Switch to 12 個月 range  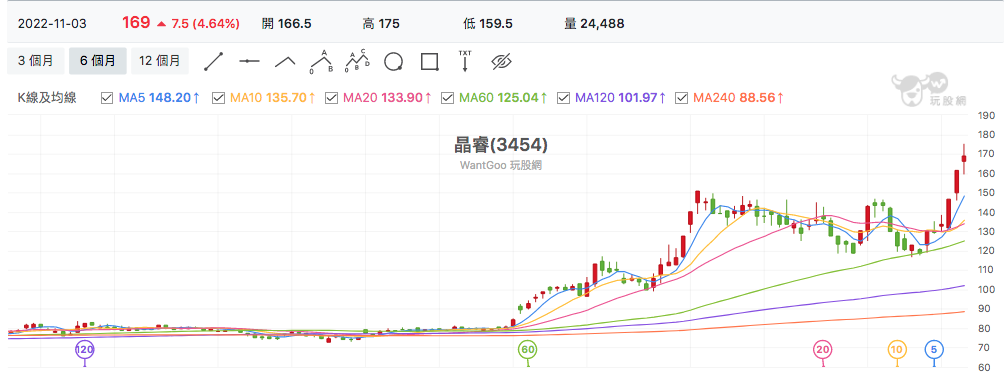(x=160, y=61)
